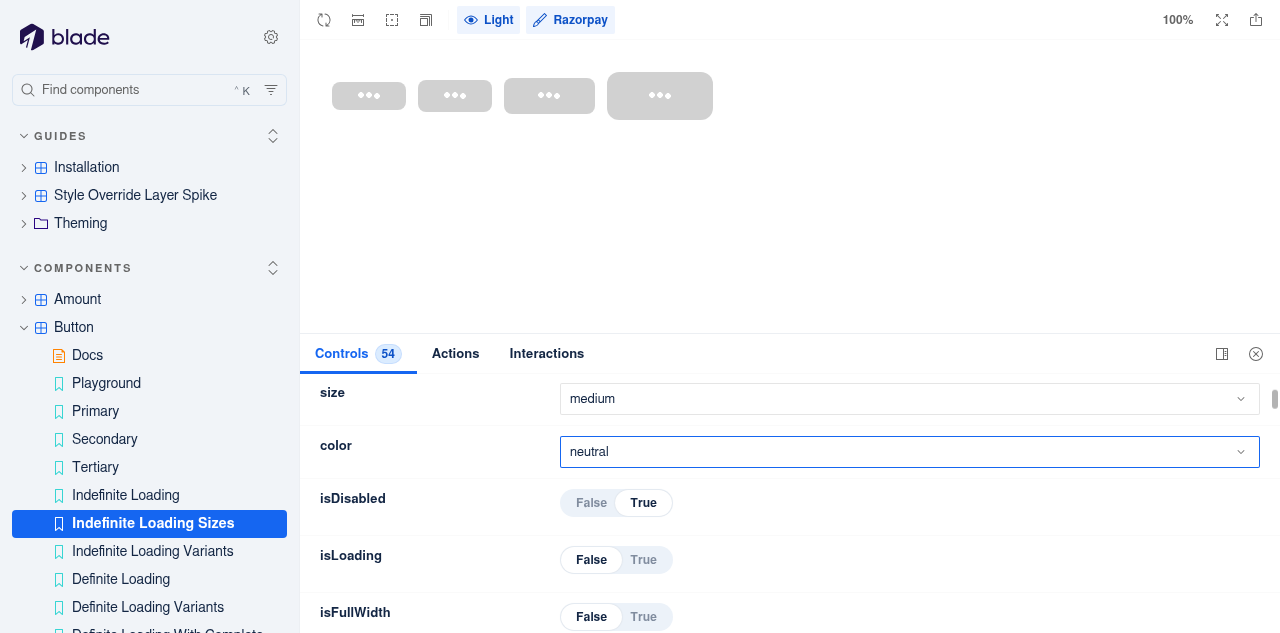Close the addons panel
The height and width of the screenshot is (633, 1280).
click(x=1256, y=354)
